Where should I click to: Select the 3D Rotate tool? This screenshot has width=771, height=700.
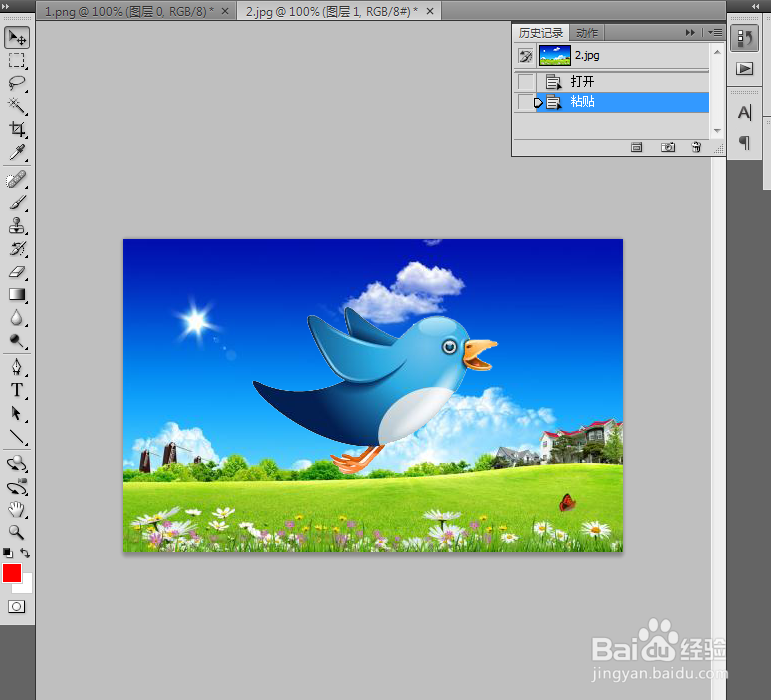click(17, 463)
